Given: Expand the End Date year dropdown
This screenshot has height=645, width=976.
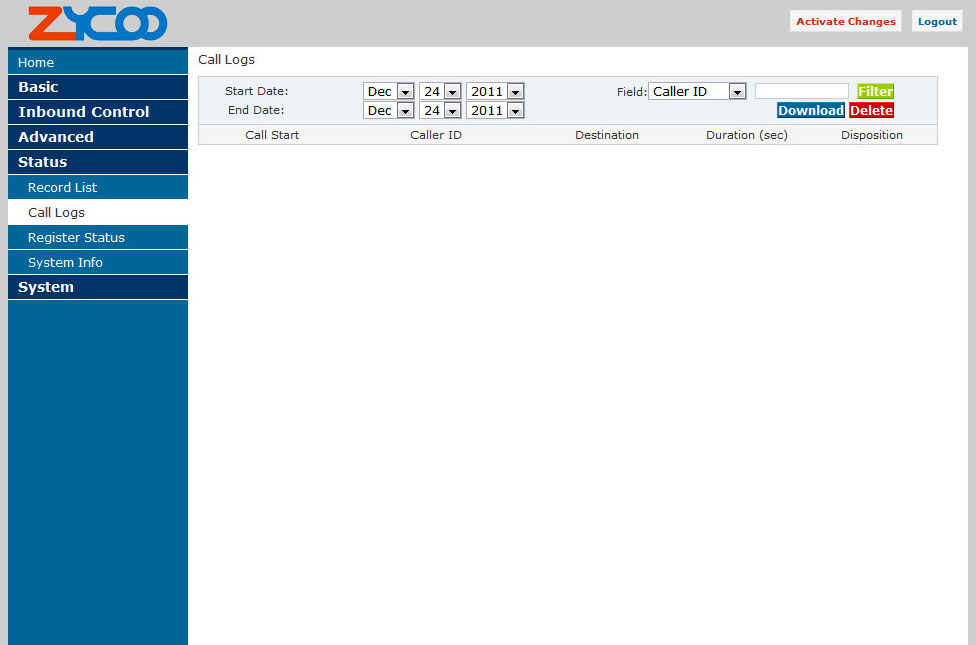Looking at the screenshot, I should [x=495, y=111].
